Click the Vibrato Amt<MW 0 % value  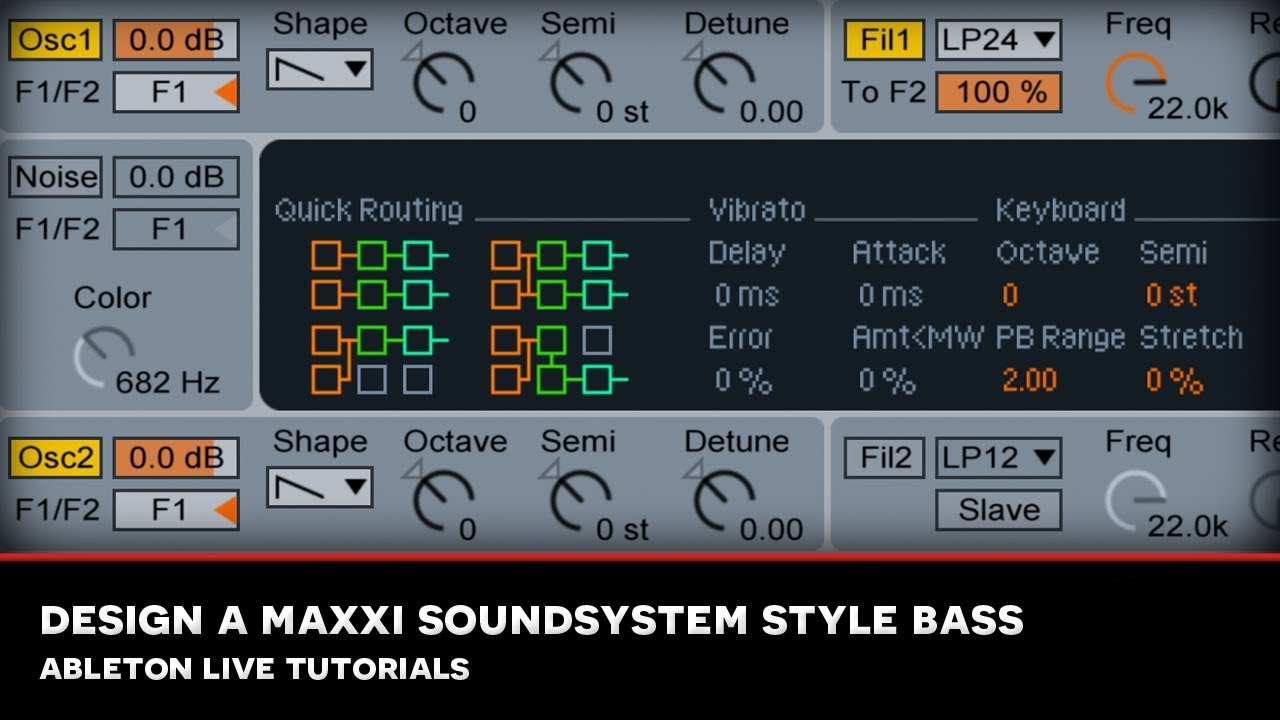tap(887, 380)
